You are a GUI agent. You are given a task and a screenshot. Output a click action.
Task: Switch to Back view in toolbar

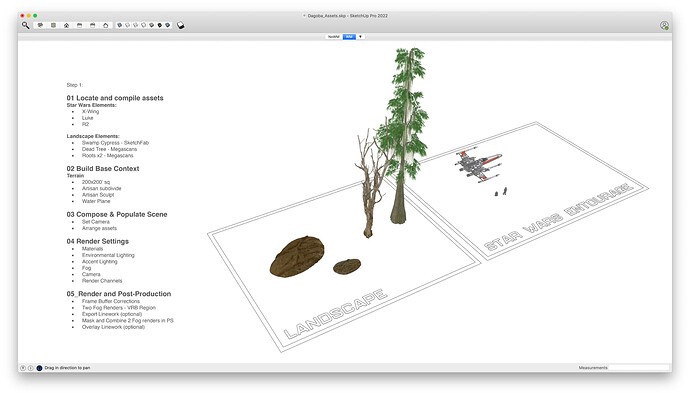(x=92, y=26)
